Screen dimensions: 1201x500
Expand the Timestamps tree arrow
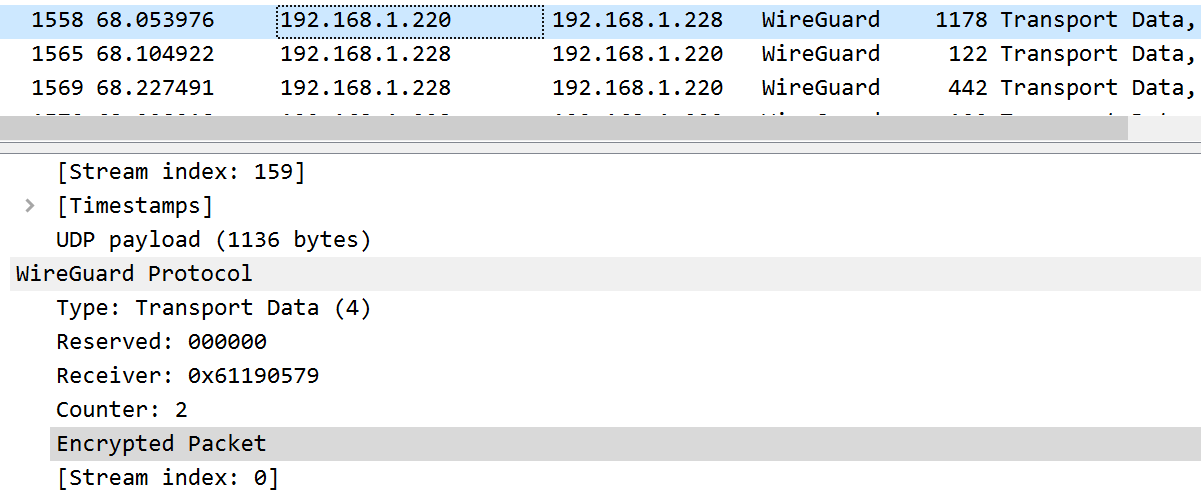coord(30,206)
